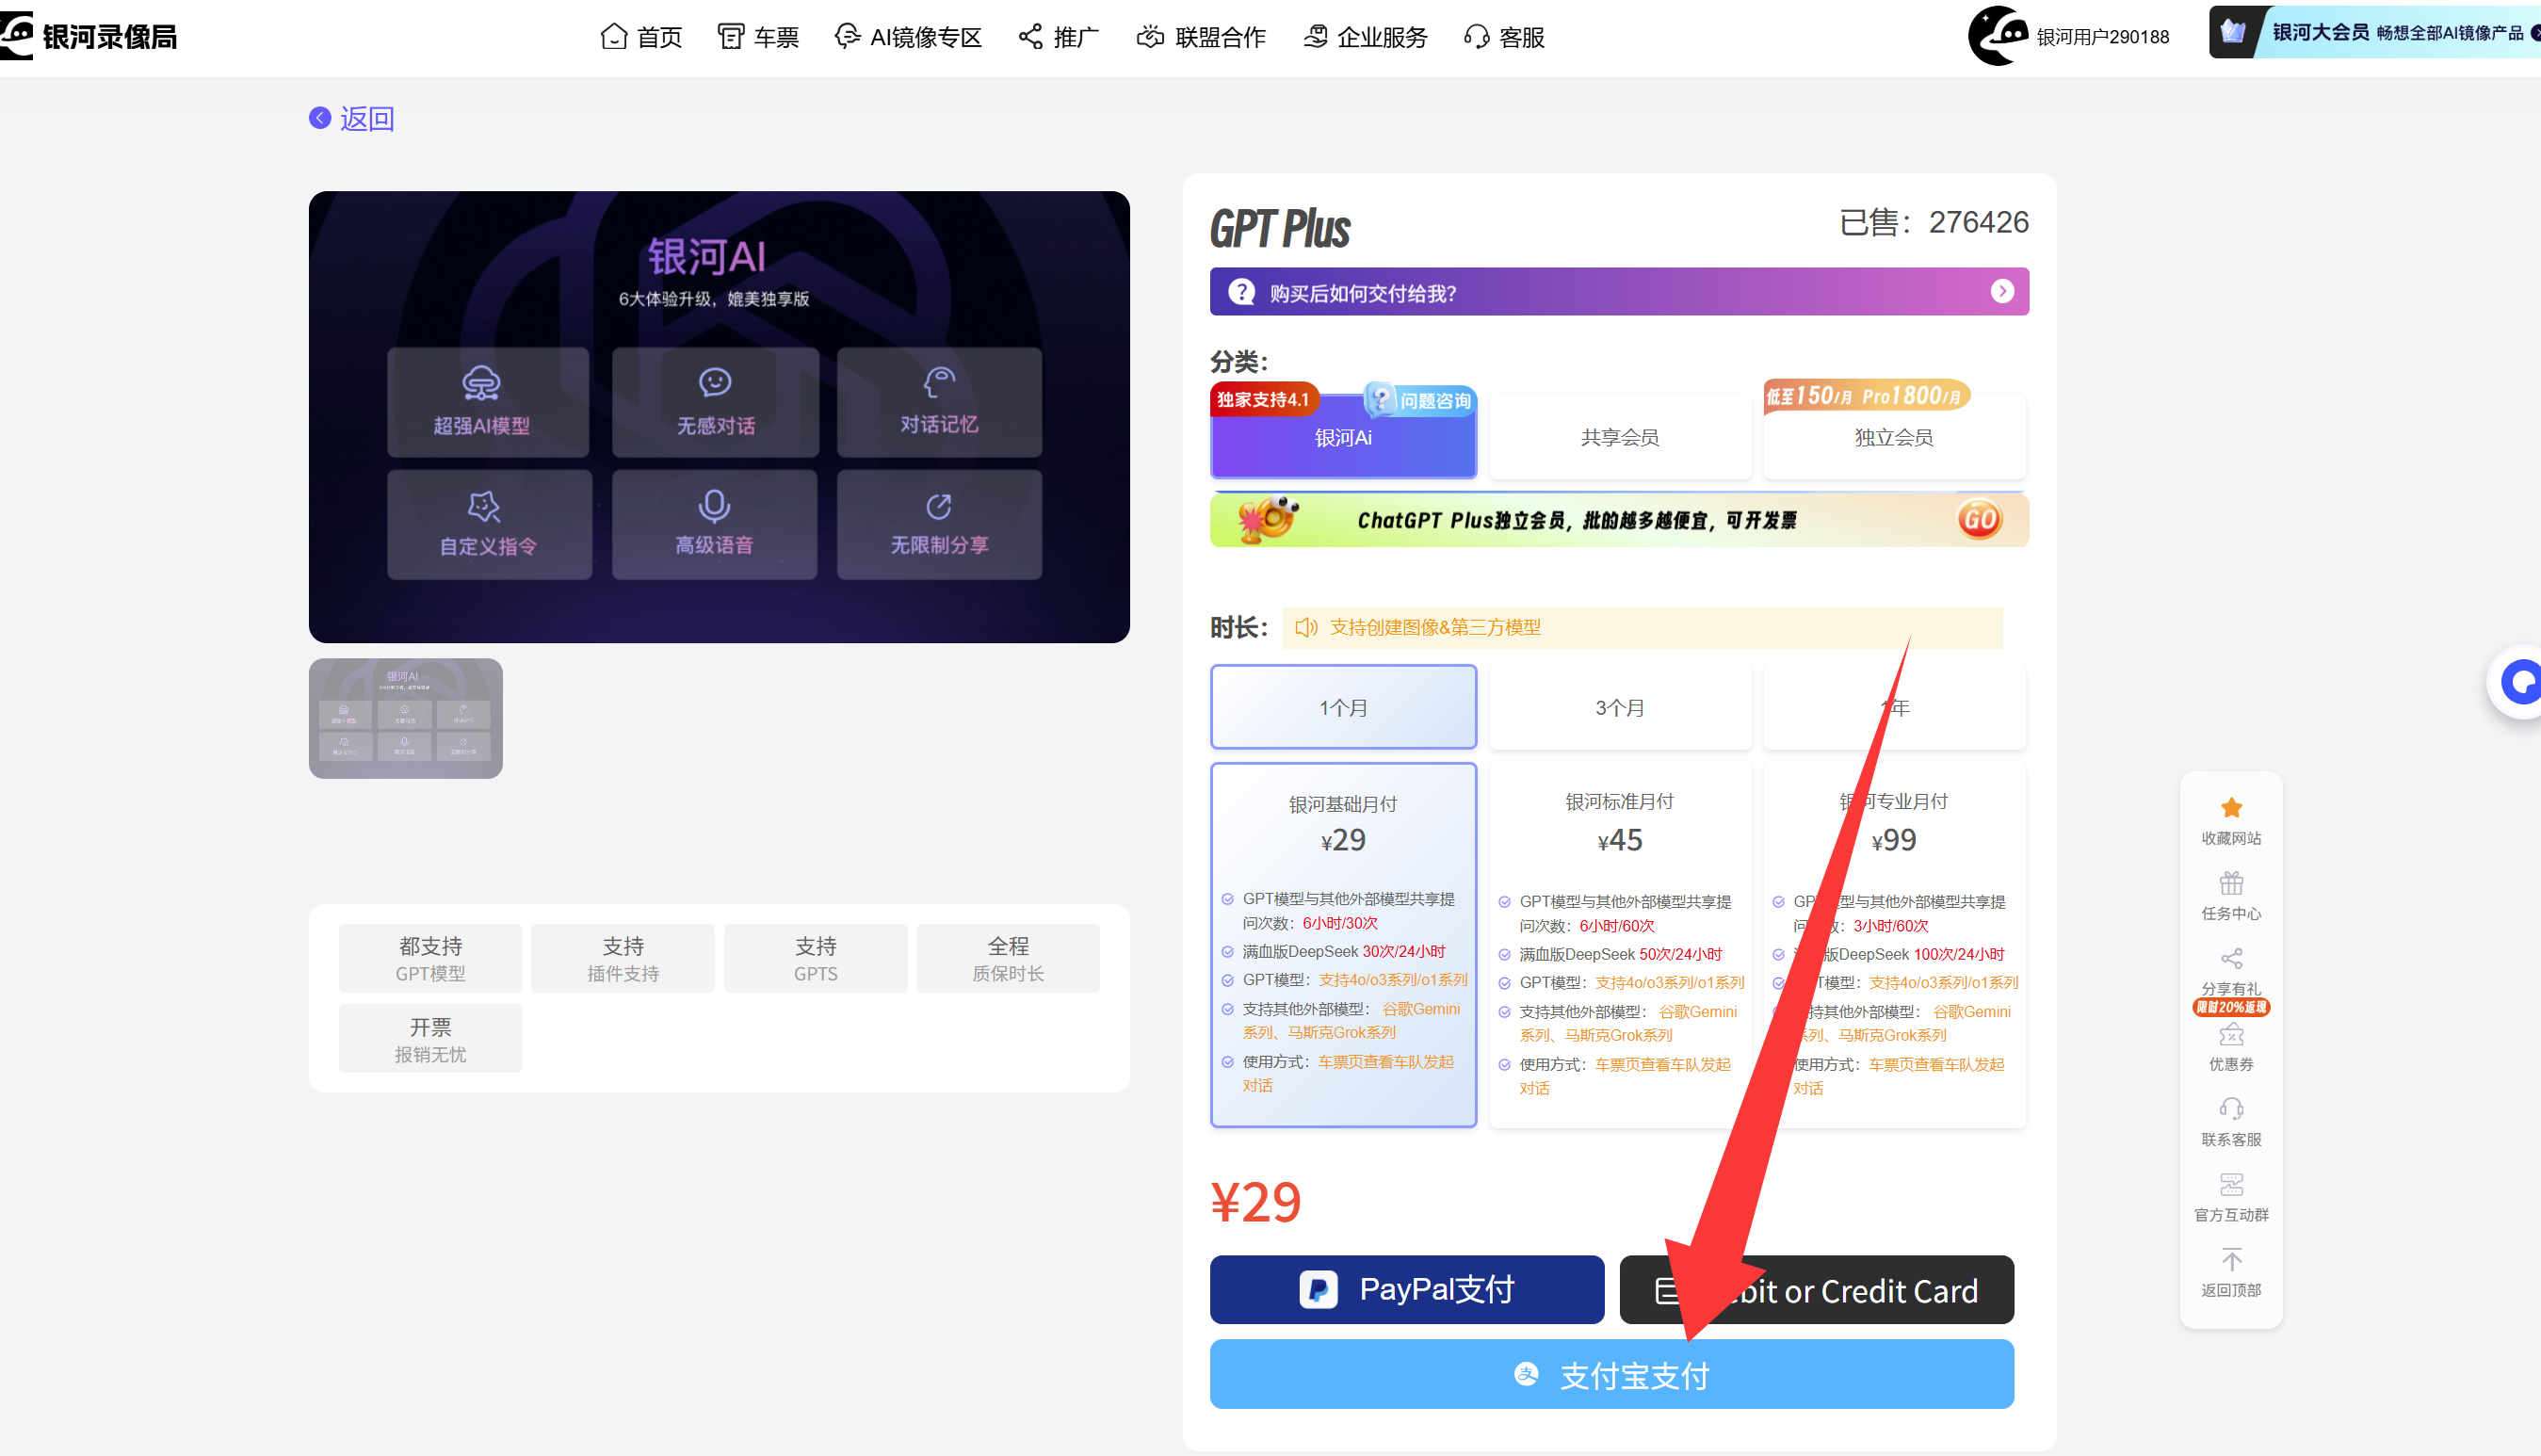Click the 支持 GPTS tag
This screenshot has width=2541, height=1456.
click(x=815, y=958)
